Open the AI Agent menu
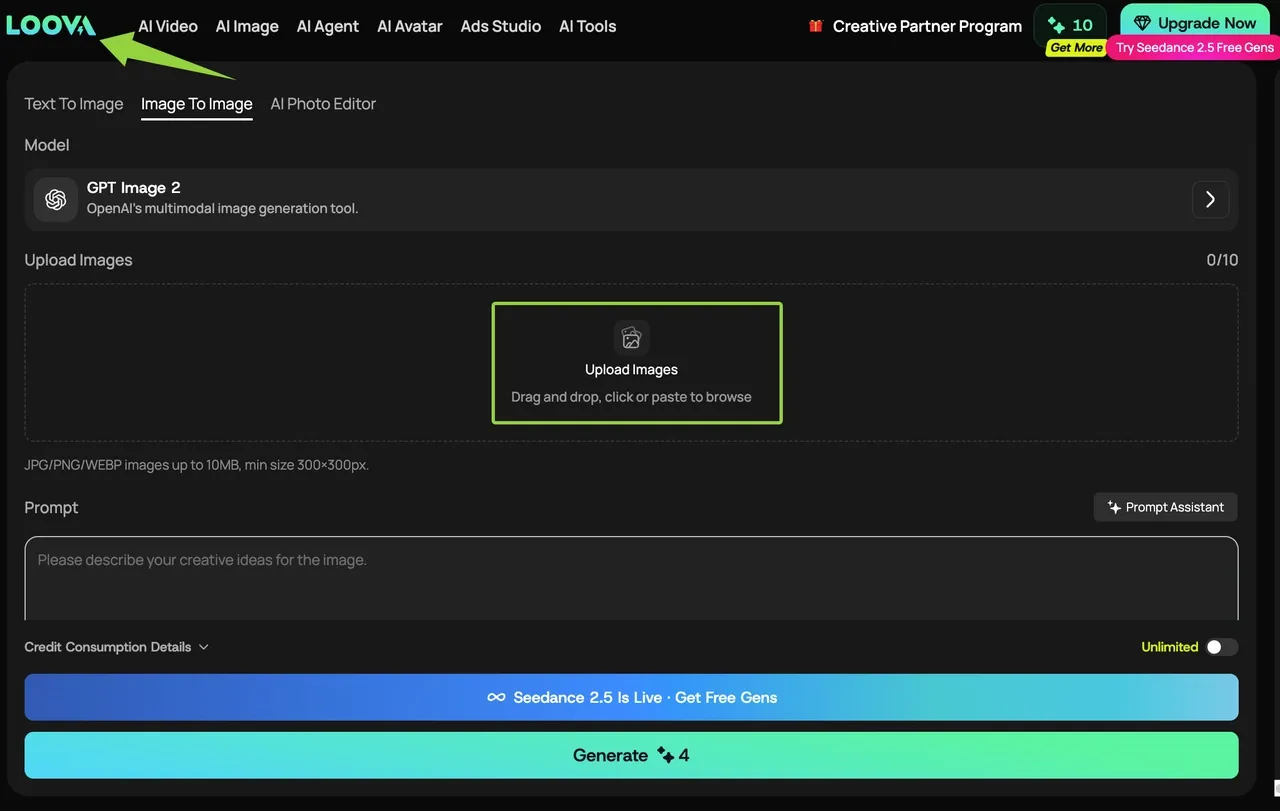 coord(328,26)
